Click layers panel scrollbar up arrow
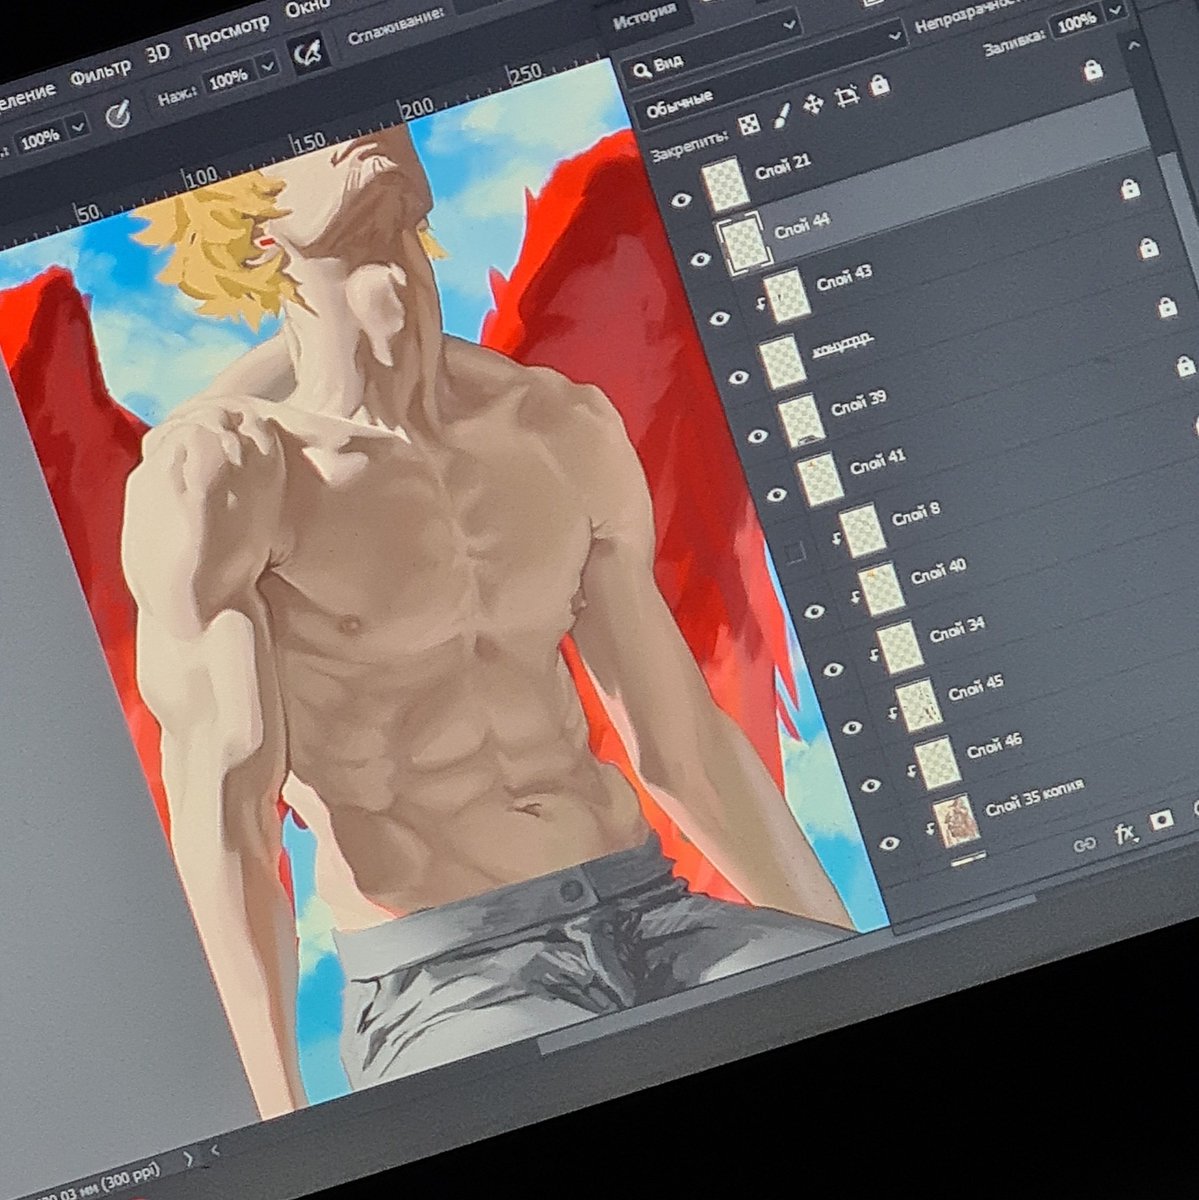Screen dimensions: 1199x1200 coord(1132,45)
